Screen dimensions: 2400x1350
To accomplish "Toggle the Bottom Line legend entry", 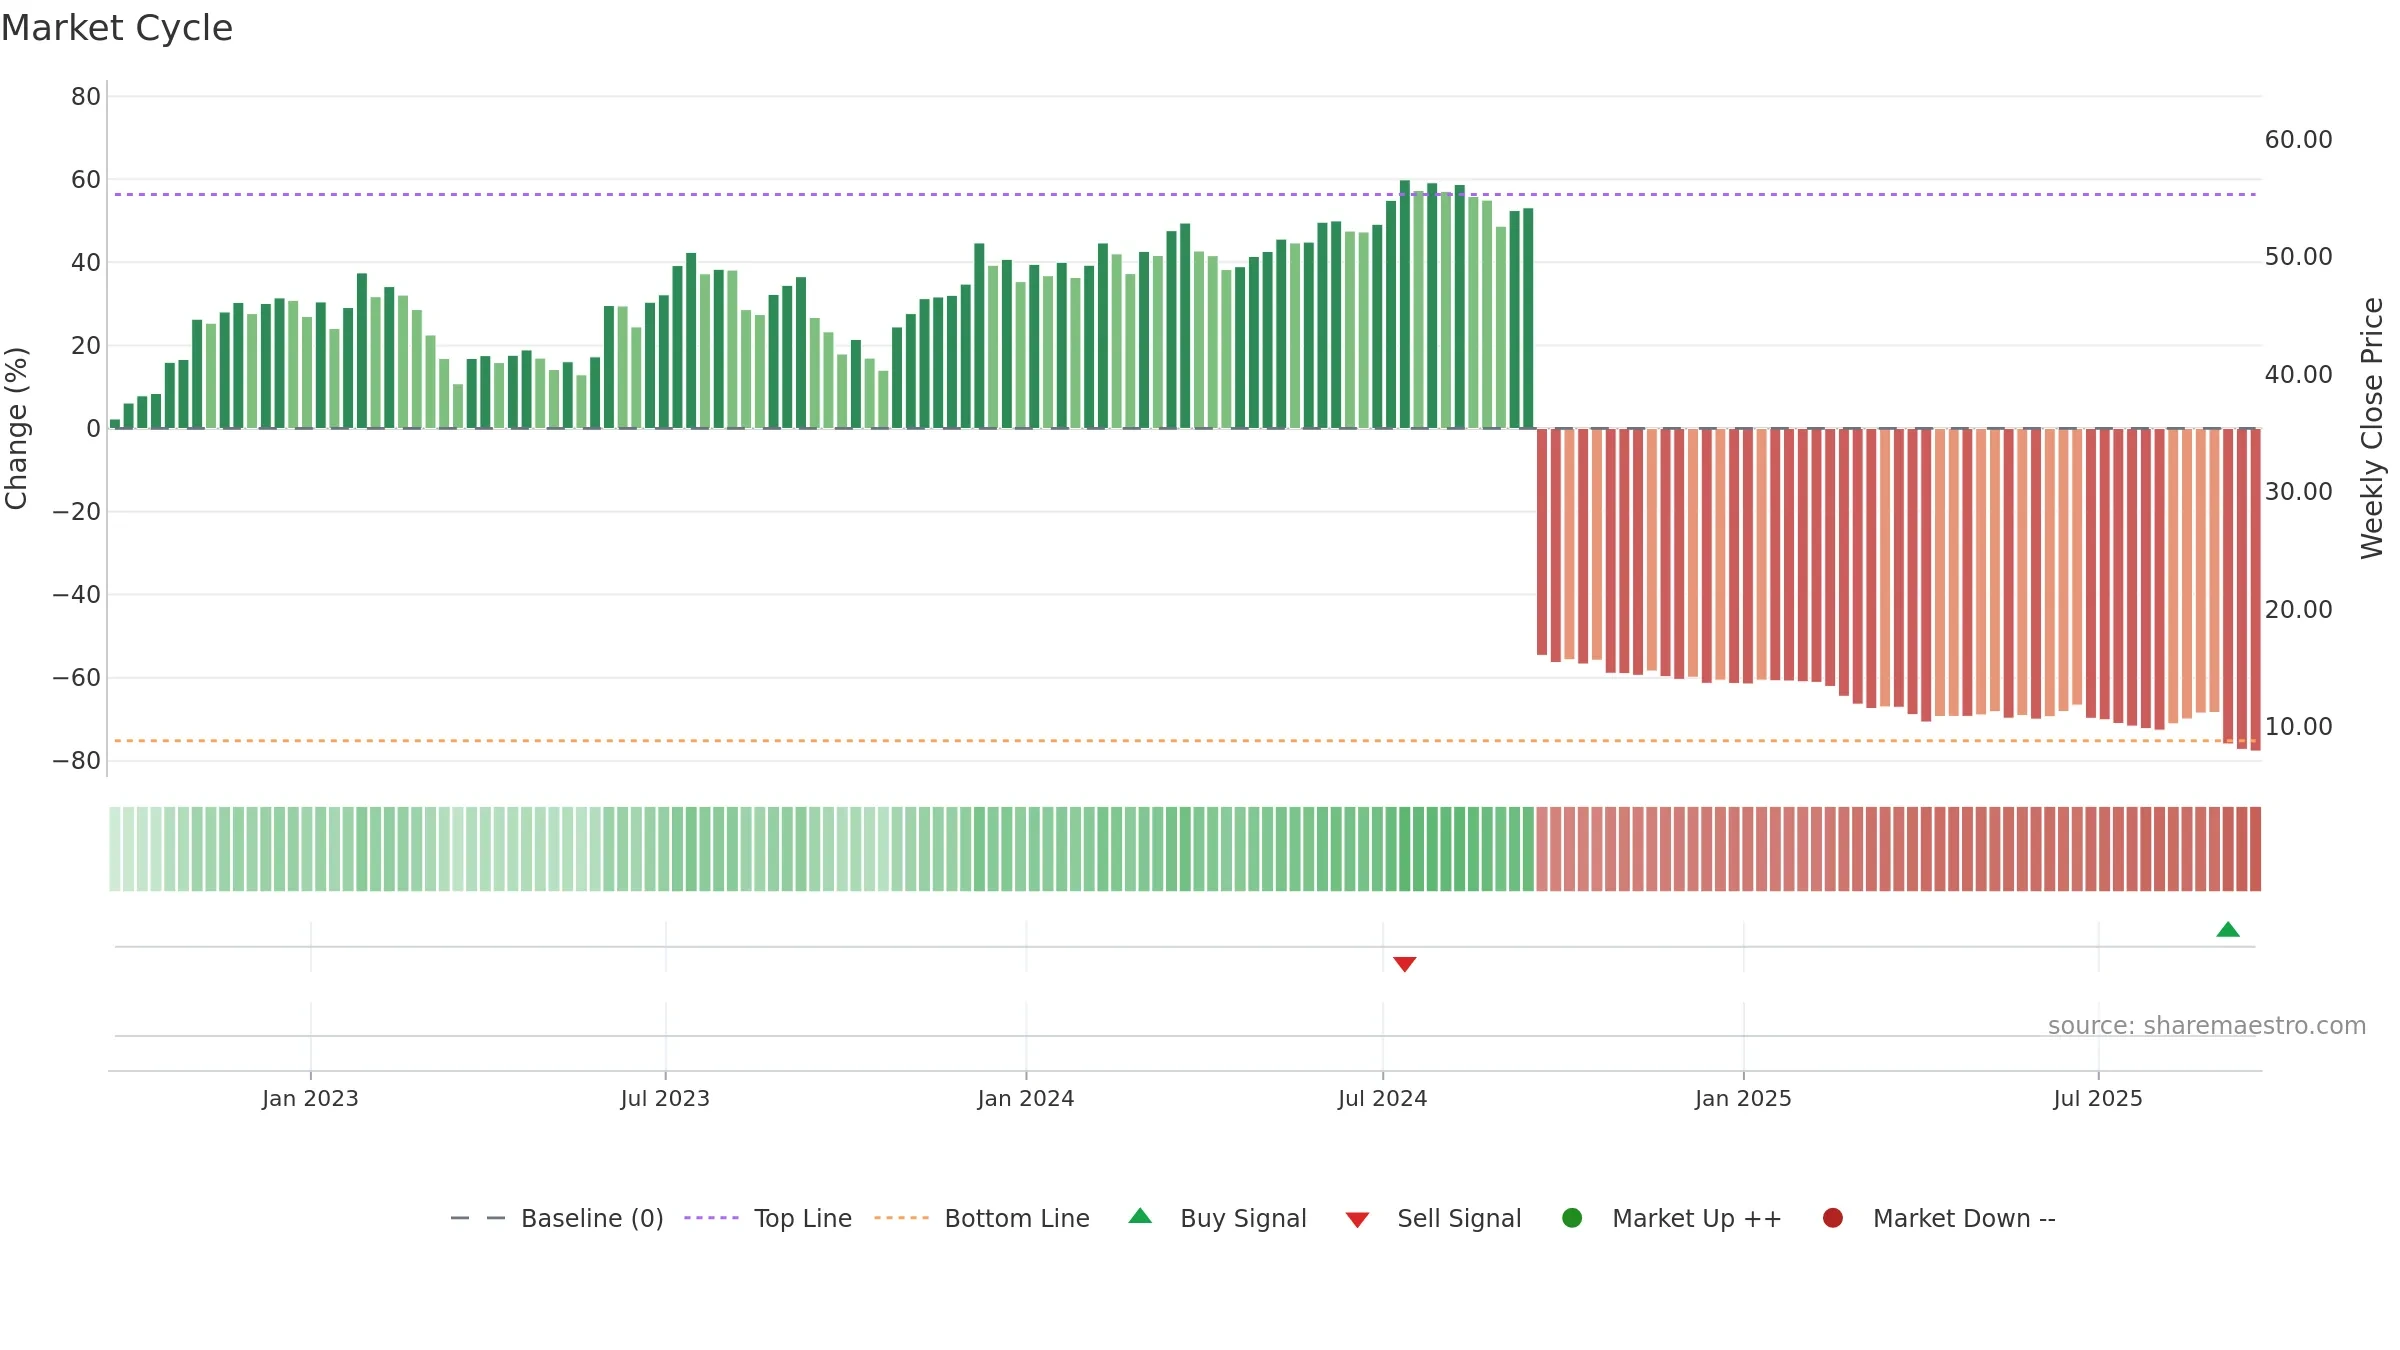I will click(x=982, y=1218).
